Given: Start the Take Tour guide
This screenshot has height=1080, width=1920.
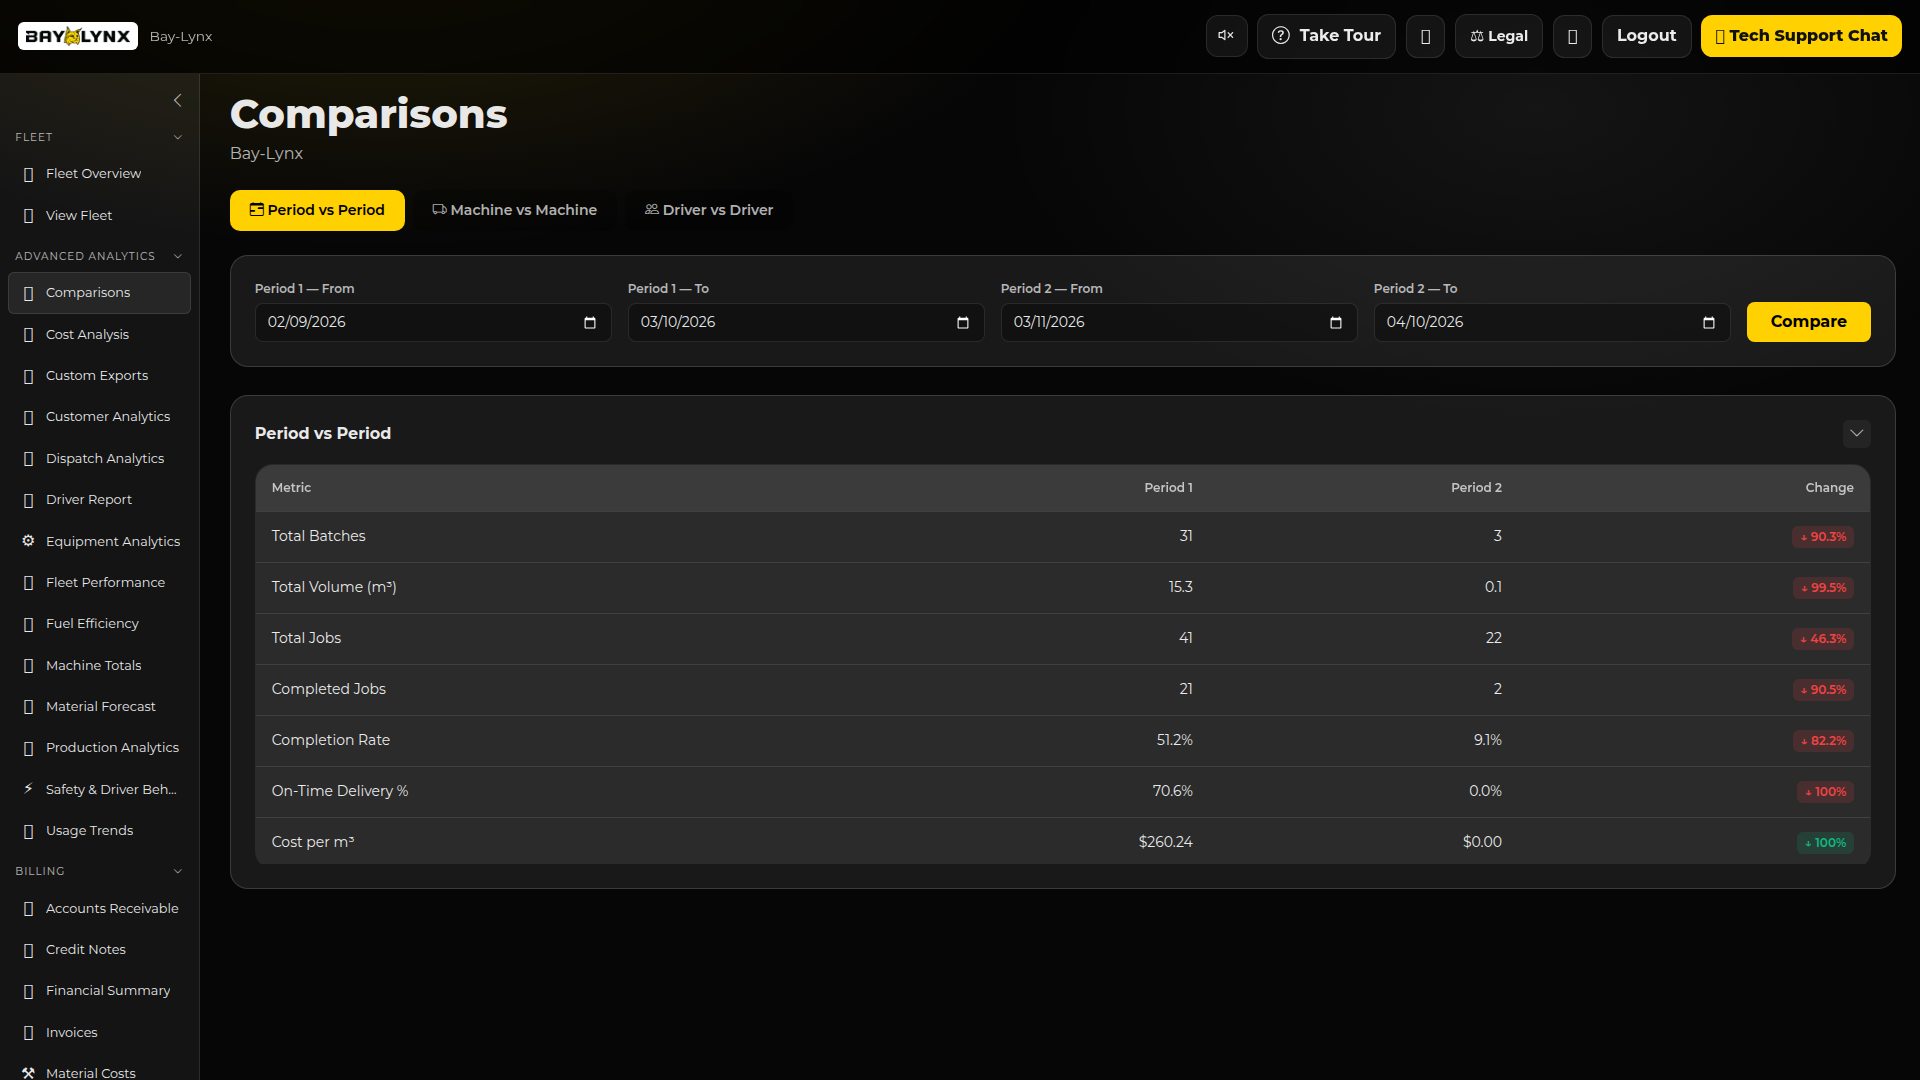Looking at the screenshot, I should pos(1325,36).
